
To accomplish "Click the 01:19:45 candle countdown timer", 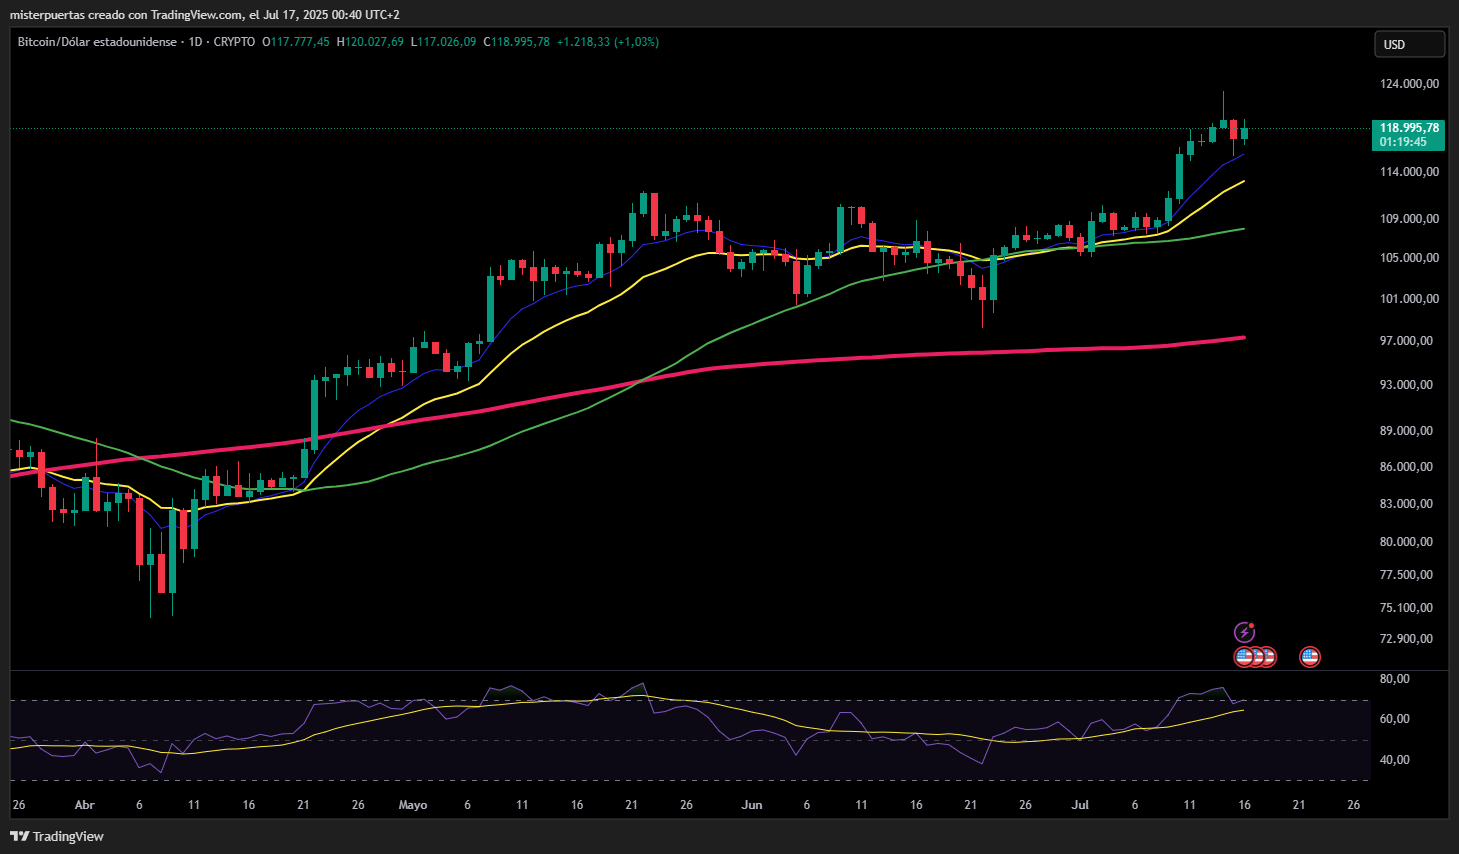I will tap(1403, 142).
